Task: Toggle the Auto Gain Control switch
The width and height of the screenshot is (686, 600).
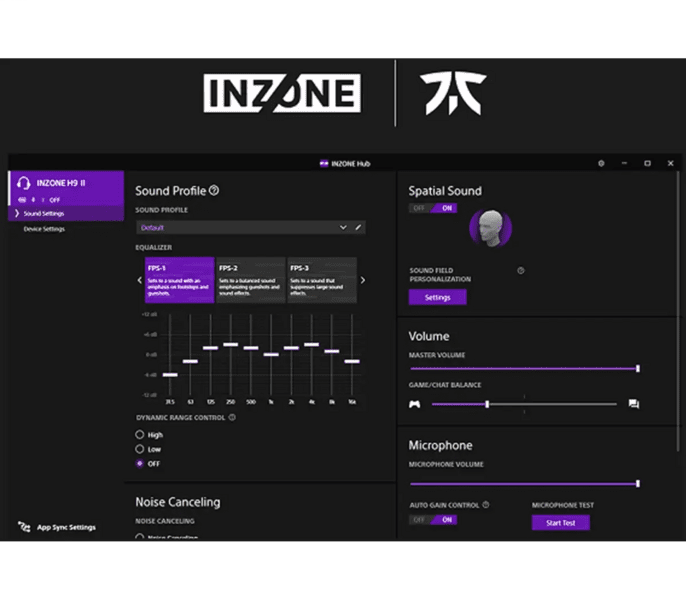Action: coord(432,520)
